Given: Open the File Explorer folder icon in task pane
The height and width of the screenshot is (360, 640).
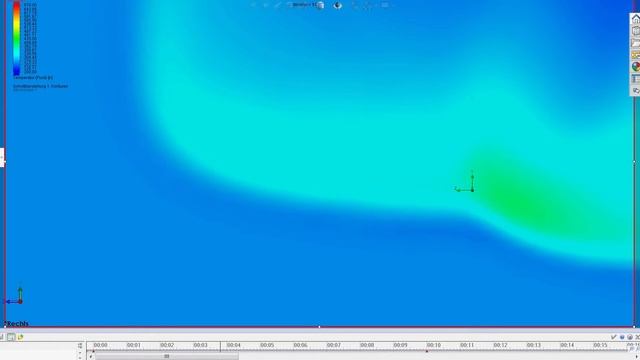Looking at the screenshot, I should point(636,43).
